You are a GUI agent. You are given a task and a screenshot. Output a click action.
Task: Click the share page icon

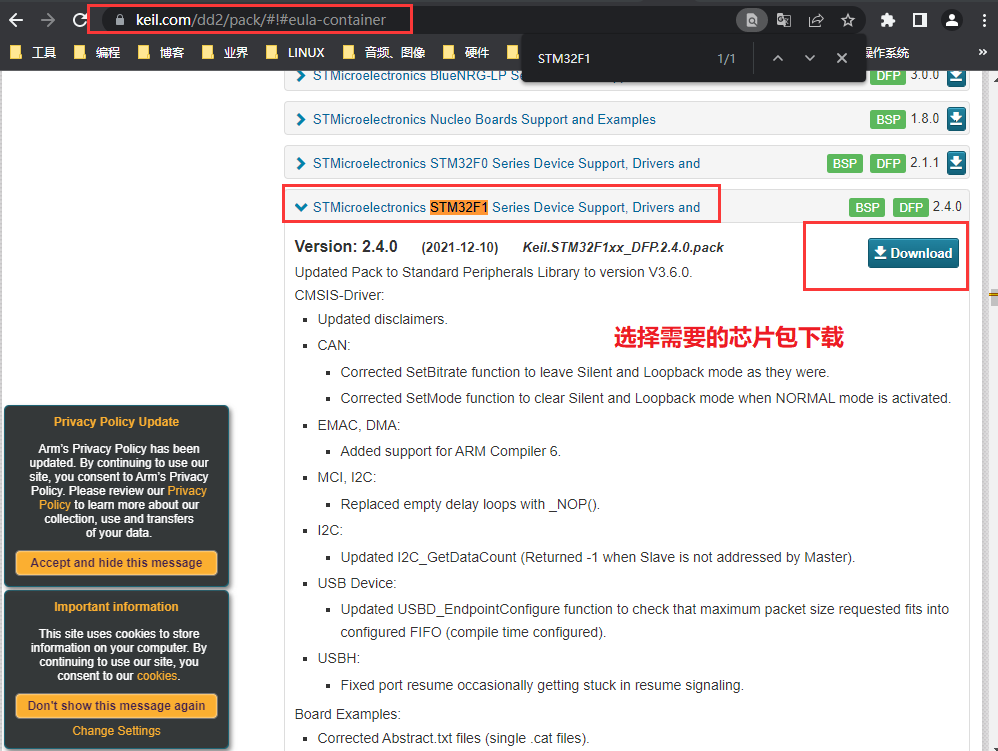(x=815, y=20)
